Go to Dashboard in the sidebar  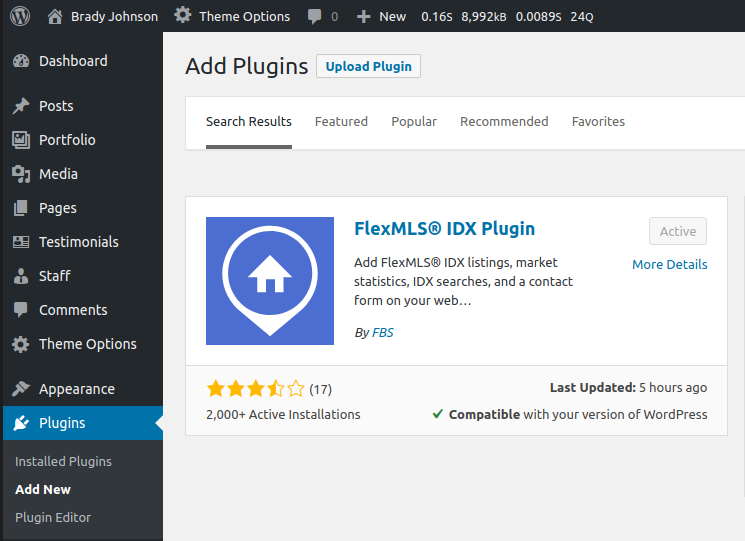click(73, 61)
